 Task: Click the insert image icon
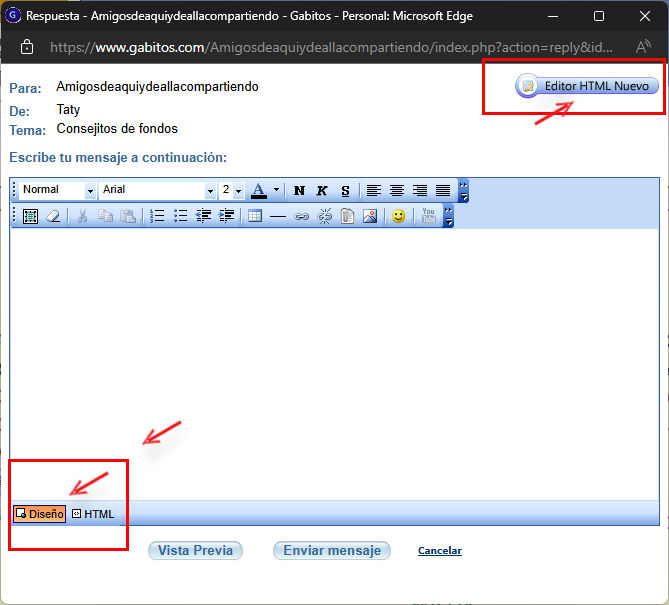pyautogui.click(x=370, y=216)
